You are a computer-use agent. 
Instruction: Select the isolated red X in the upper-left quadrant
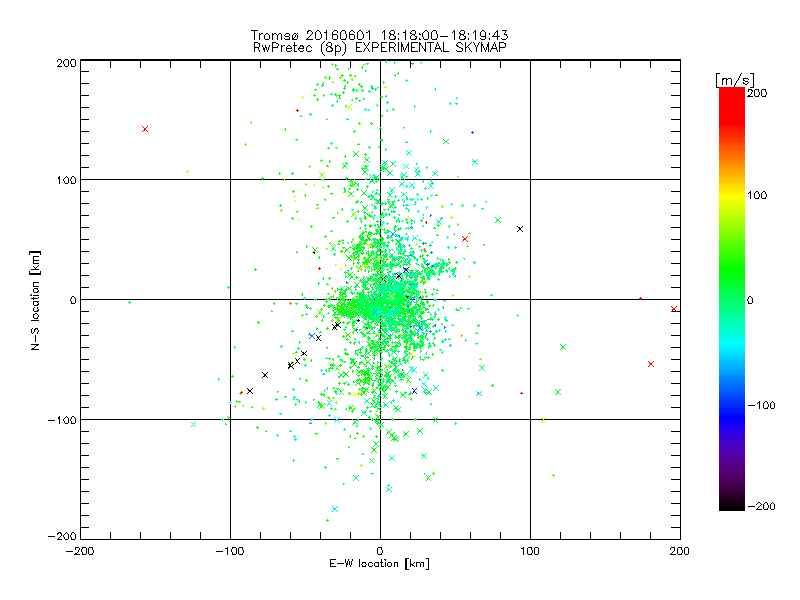145,129
